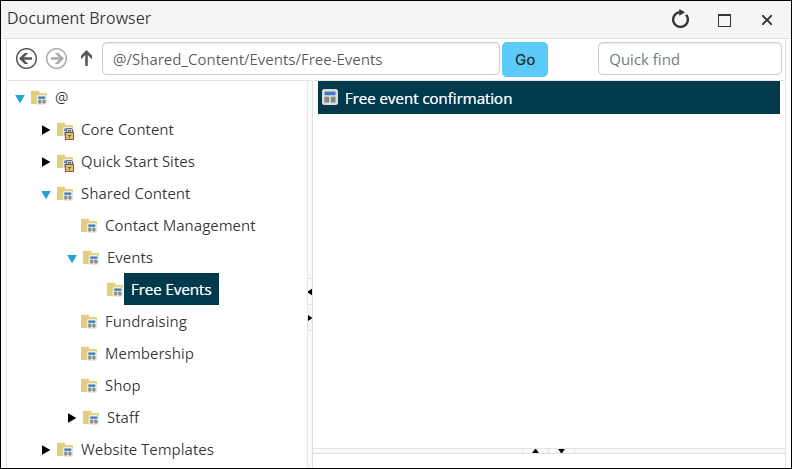Click the path address field
The height and width of the screenshot is (469, 792).
[301, 59]
